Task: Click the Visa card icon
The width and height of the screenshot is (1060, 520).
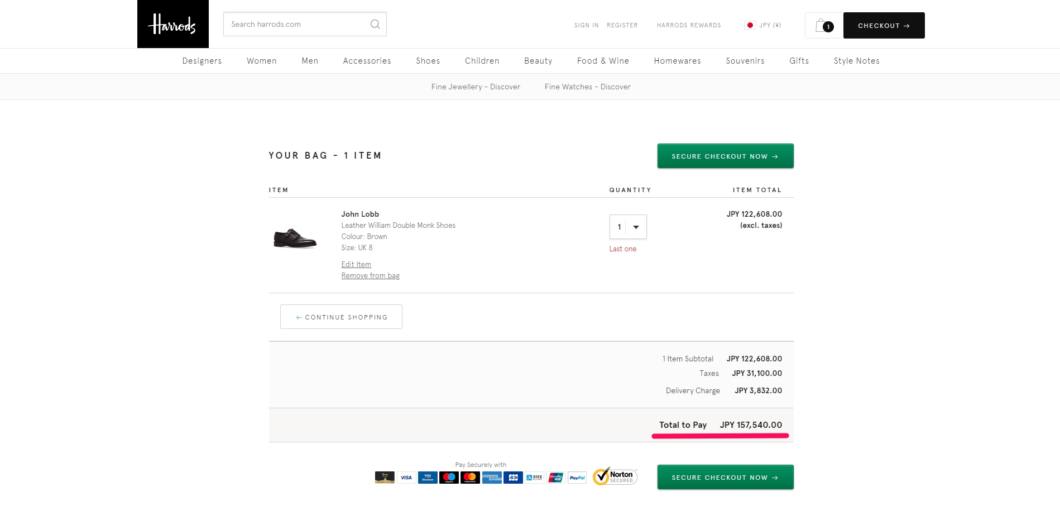Action: [406, 477]
